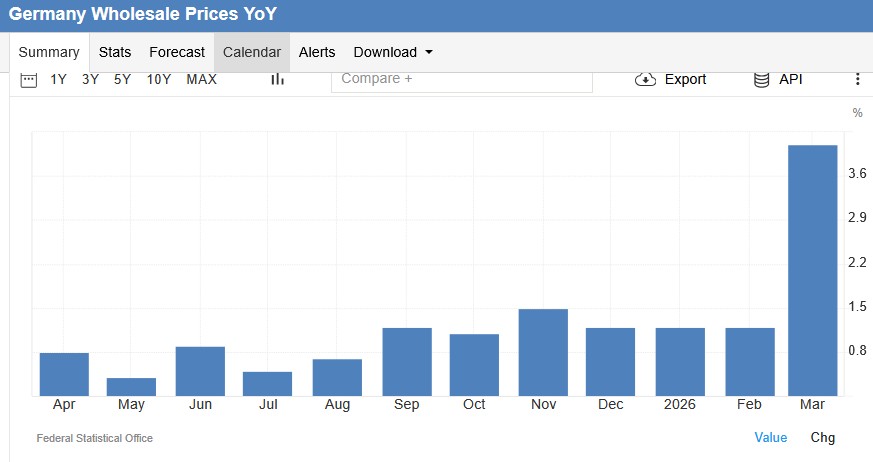Click the API label
Image resolution: width=873 pixels, height=462 pixels.
(791, 79)
